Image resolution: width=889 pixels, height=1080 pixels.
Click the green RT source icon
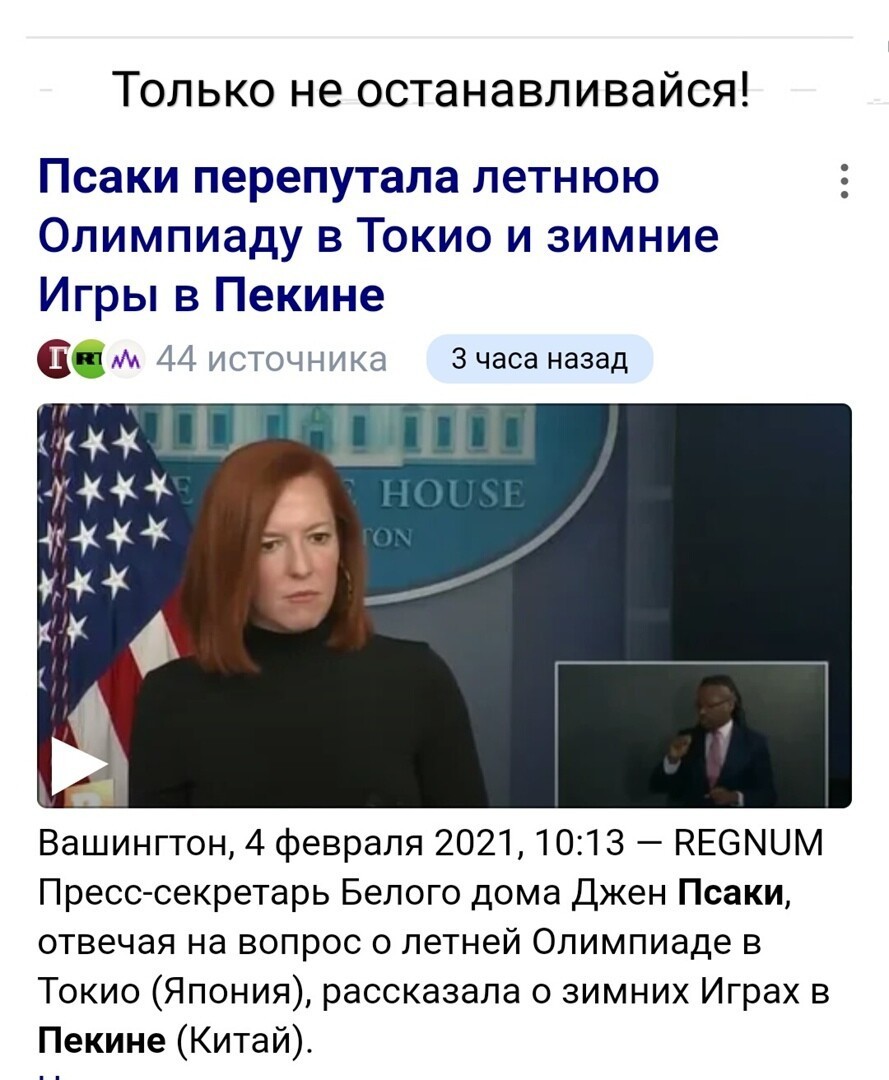coord(89,359)
